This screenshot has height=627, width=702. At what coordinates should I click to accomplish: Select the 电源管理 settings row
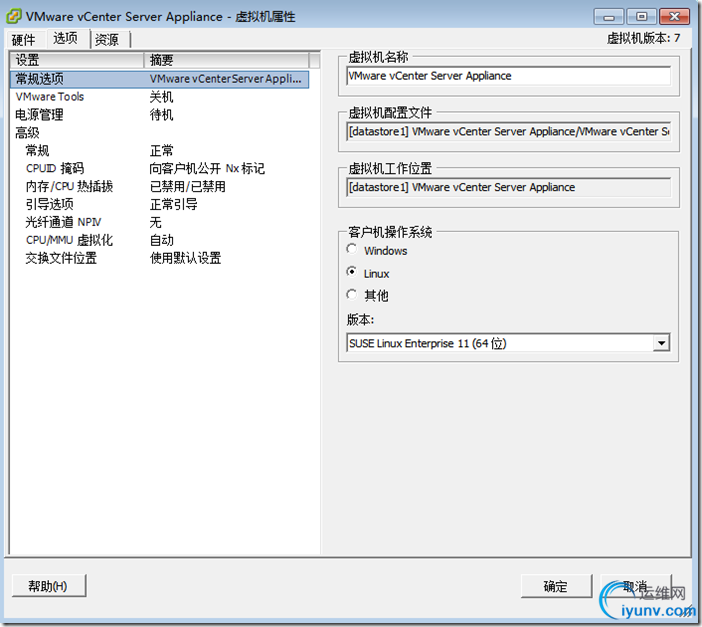[159, 115]
